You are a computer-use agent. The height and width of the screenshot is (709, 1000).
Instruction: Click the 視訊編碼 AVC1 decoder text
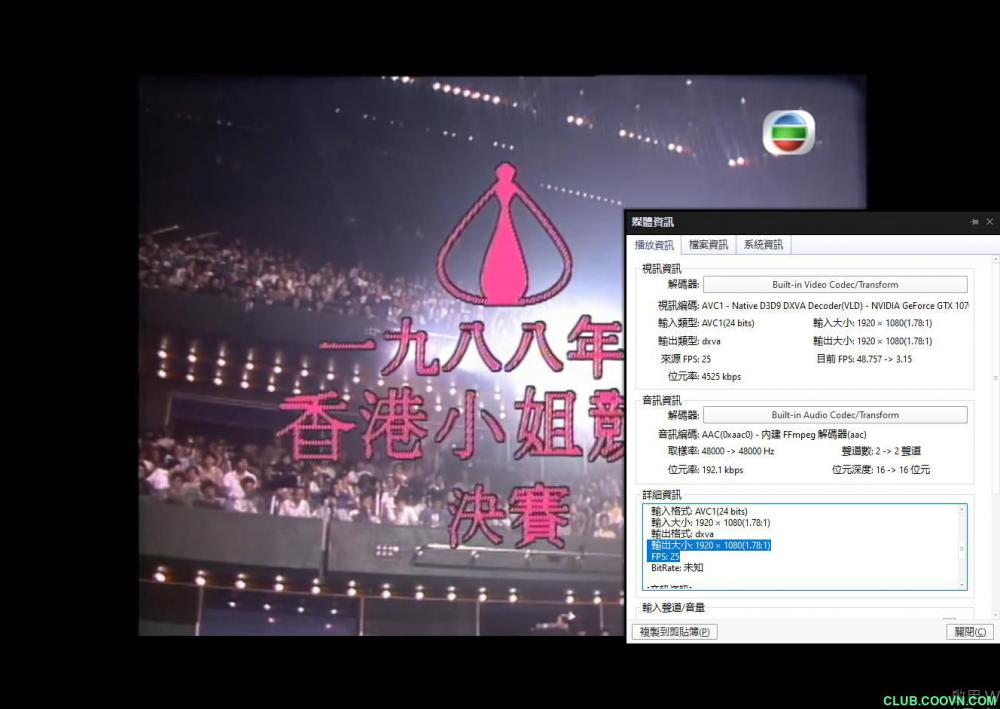(813, 306)
